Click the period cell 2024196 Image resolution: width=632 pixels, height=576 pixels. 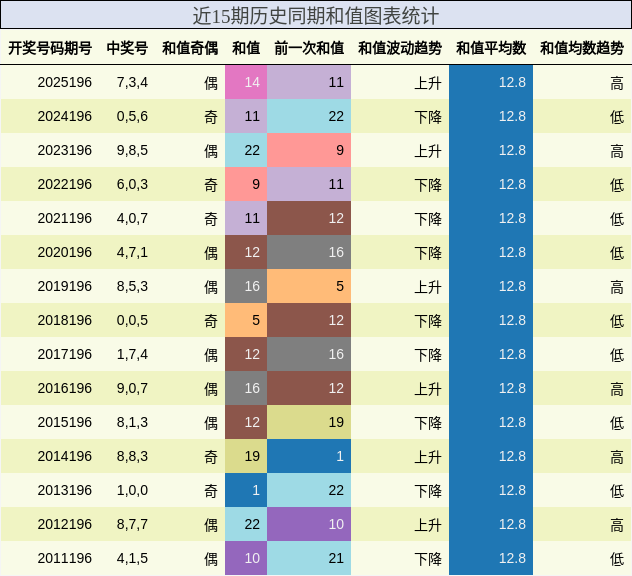click(65, 116)
